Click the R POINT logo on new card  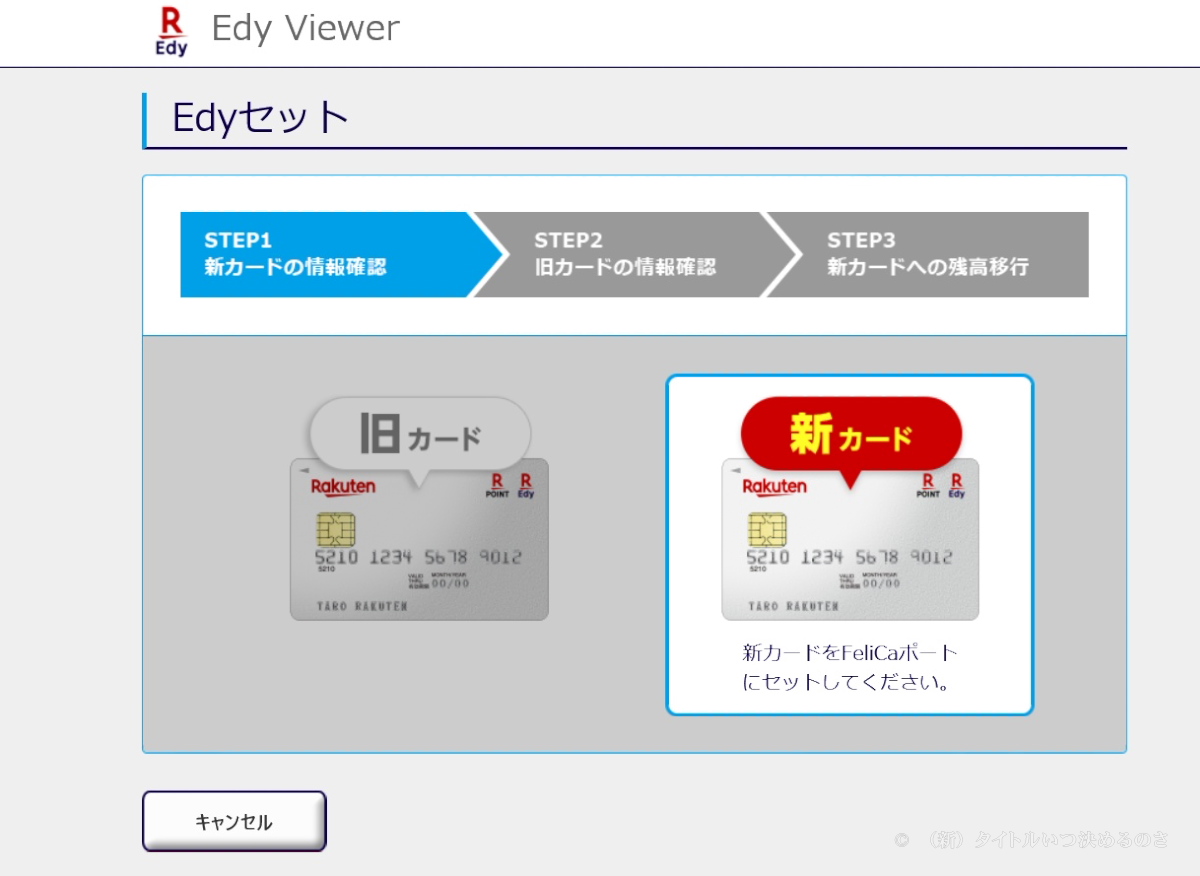click(928, 486)
